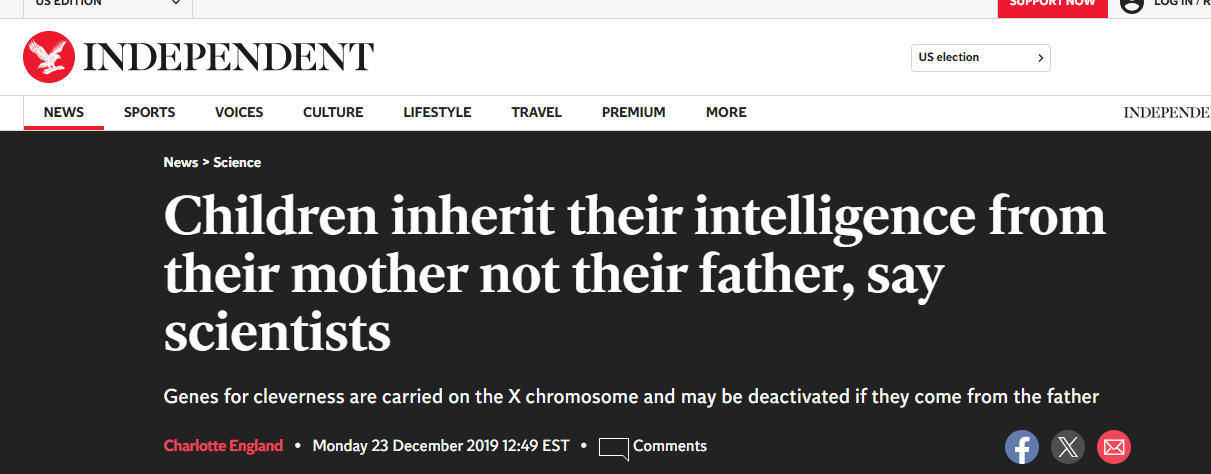Open the Premium section
The image size is (1211, 474).
click(x=633, y=112)
